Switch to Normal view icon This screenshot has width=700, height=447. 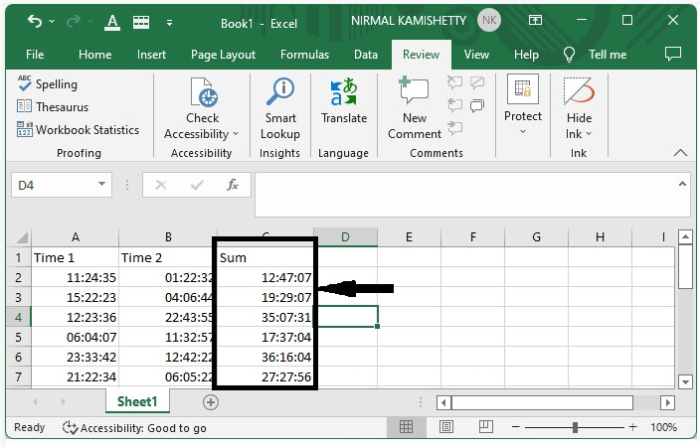point(406,427)
